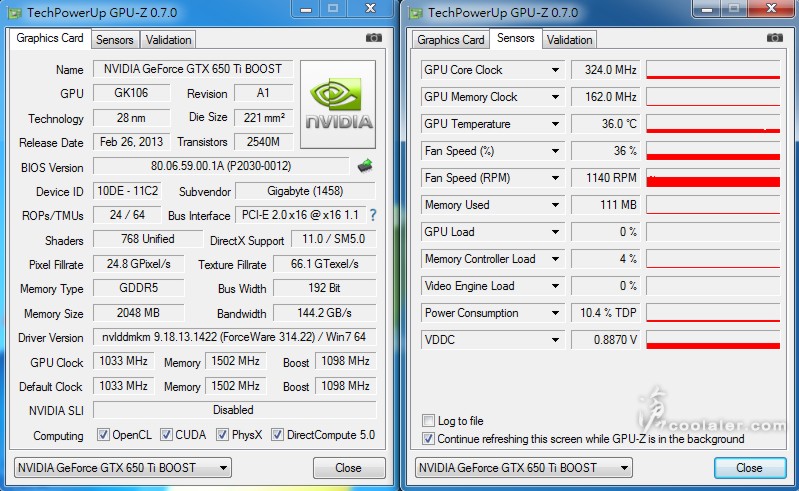Click the VDDC history graph
Viewport: 799px width, 491px height.
[713, 340]
